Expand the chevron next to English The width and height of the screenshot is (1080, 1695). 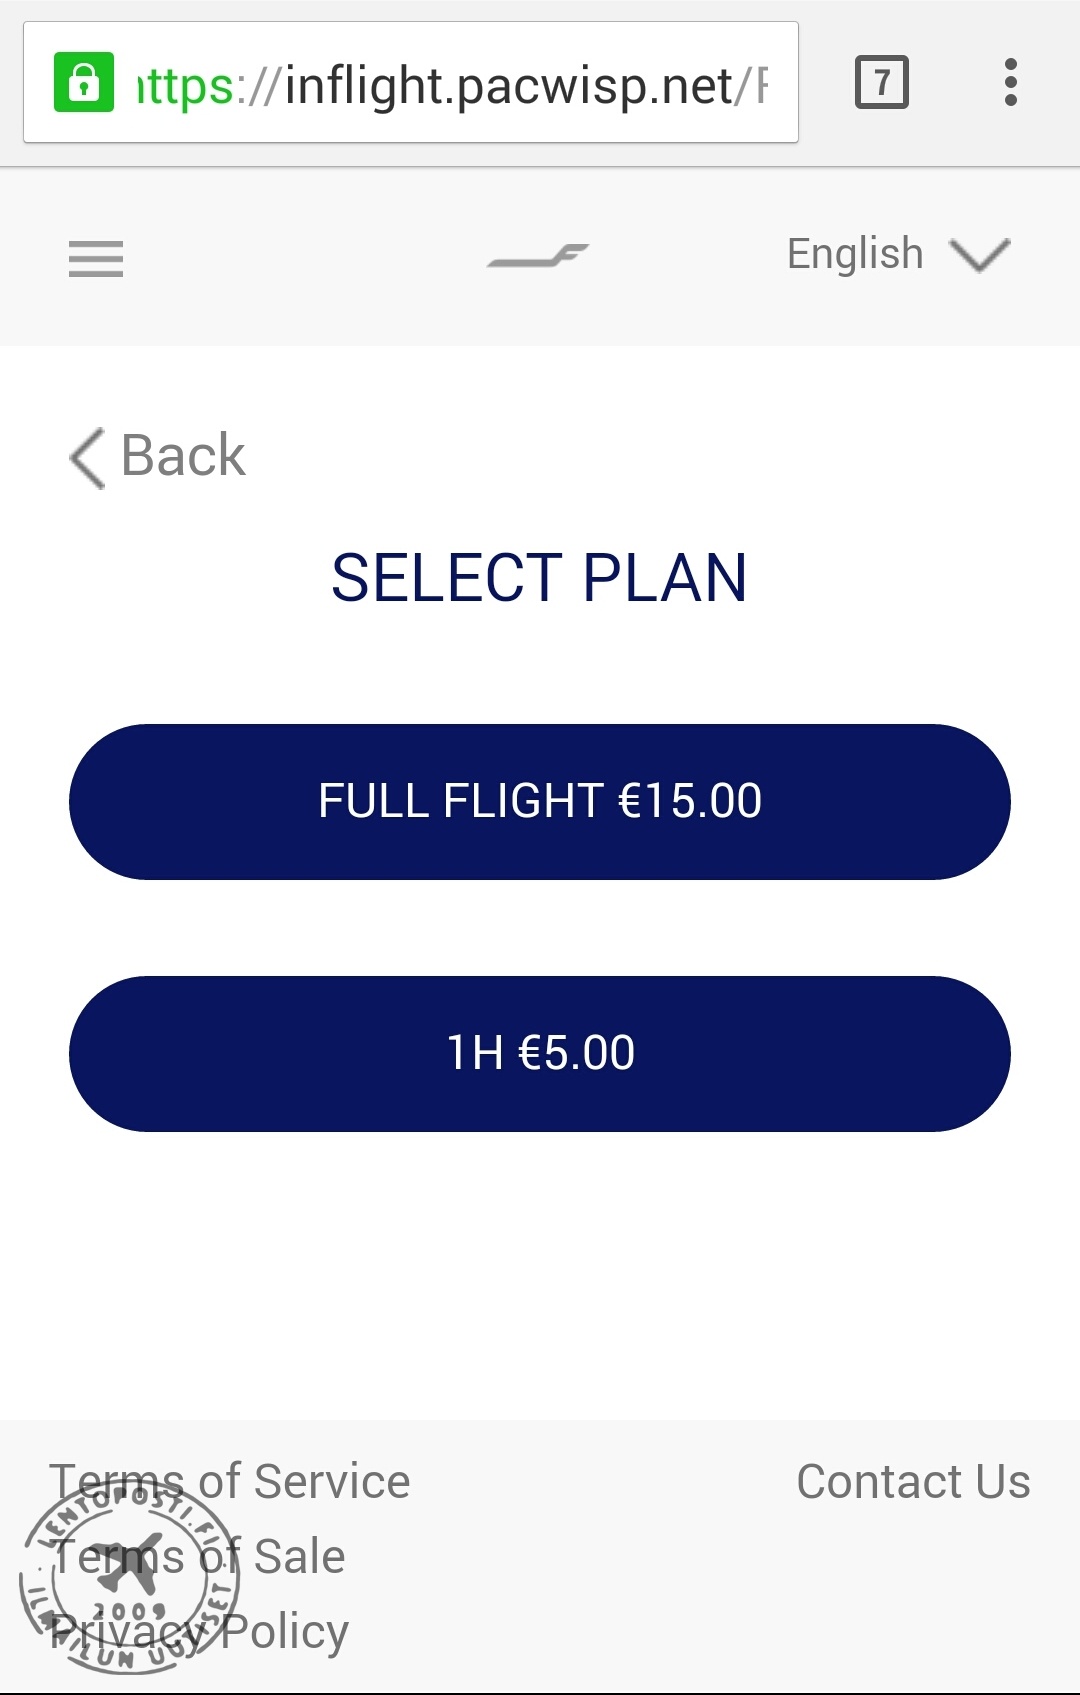(980, 255)
